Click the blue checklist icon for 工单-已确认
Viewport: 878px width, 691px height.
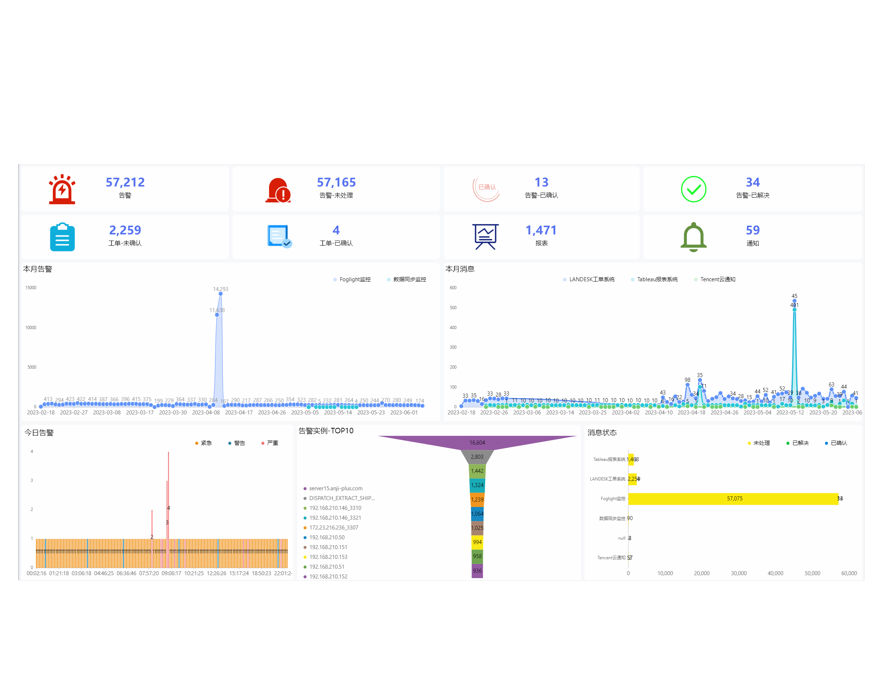[279, 236]
